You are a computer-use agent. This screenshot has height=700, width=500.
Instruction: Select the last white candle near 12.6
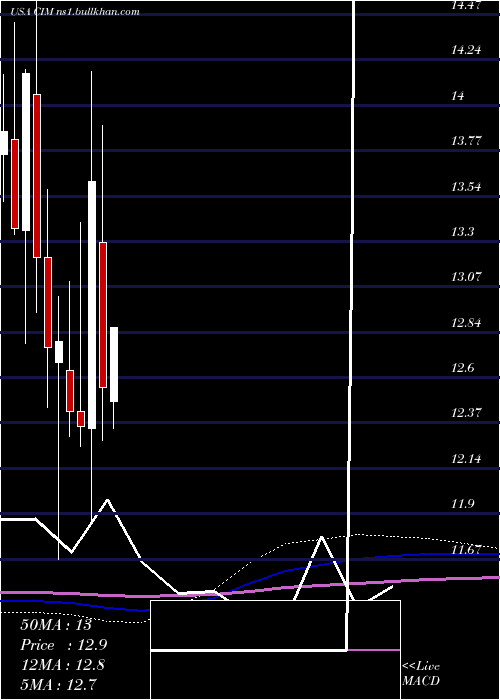pos(114,364)
